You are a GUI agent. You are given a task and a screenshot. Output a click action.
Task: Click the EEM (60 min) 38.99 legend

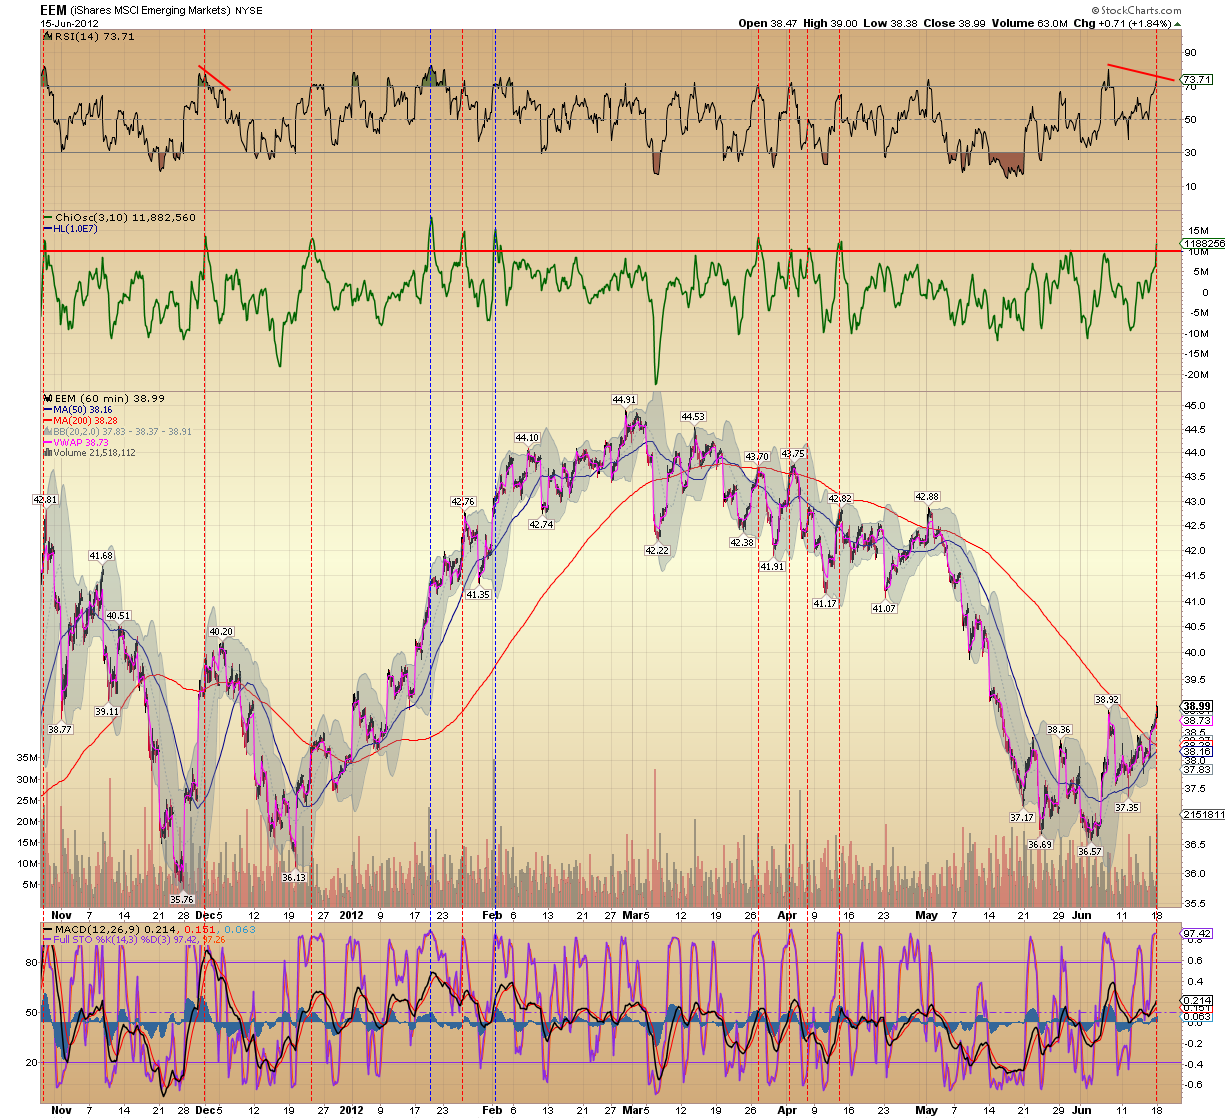(104, 398)
